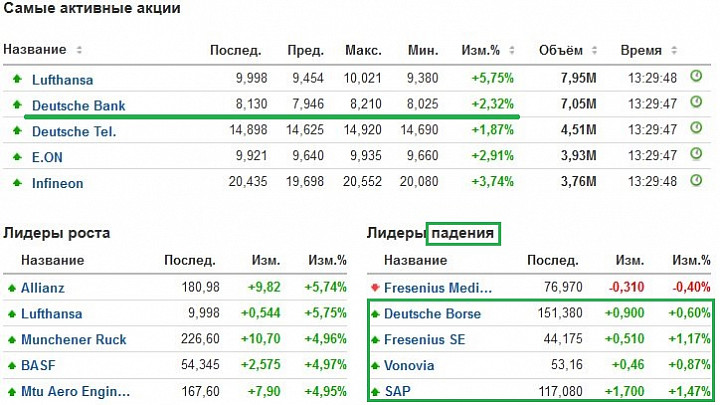The height and width of the screenshot is (405, 720).
Task: Open the Vonovia stock link
Action: (x=409, y=366)
